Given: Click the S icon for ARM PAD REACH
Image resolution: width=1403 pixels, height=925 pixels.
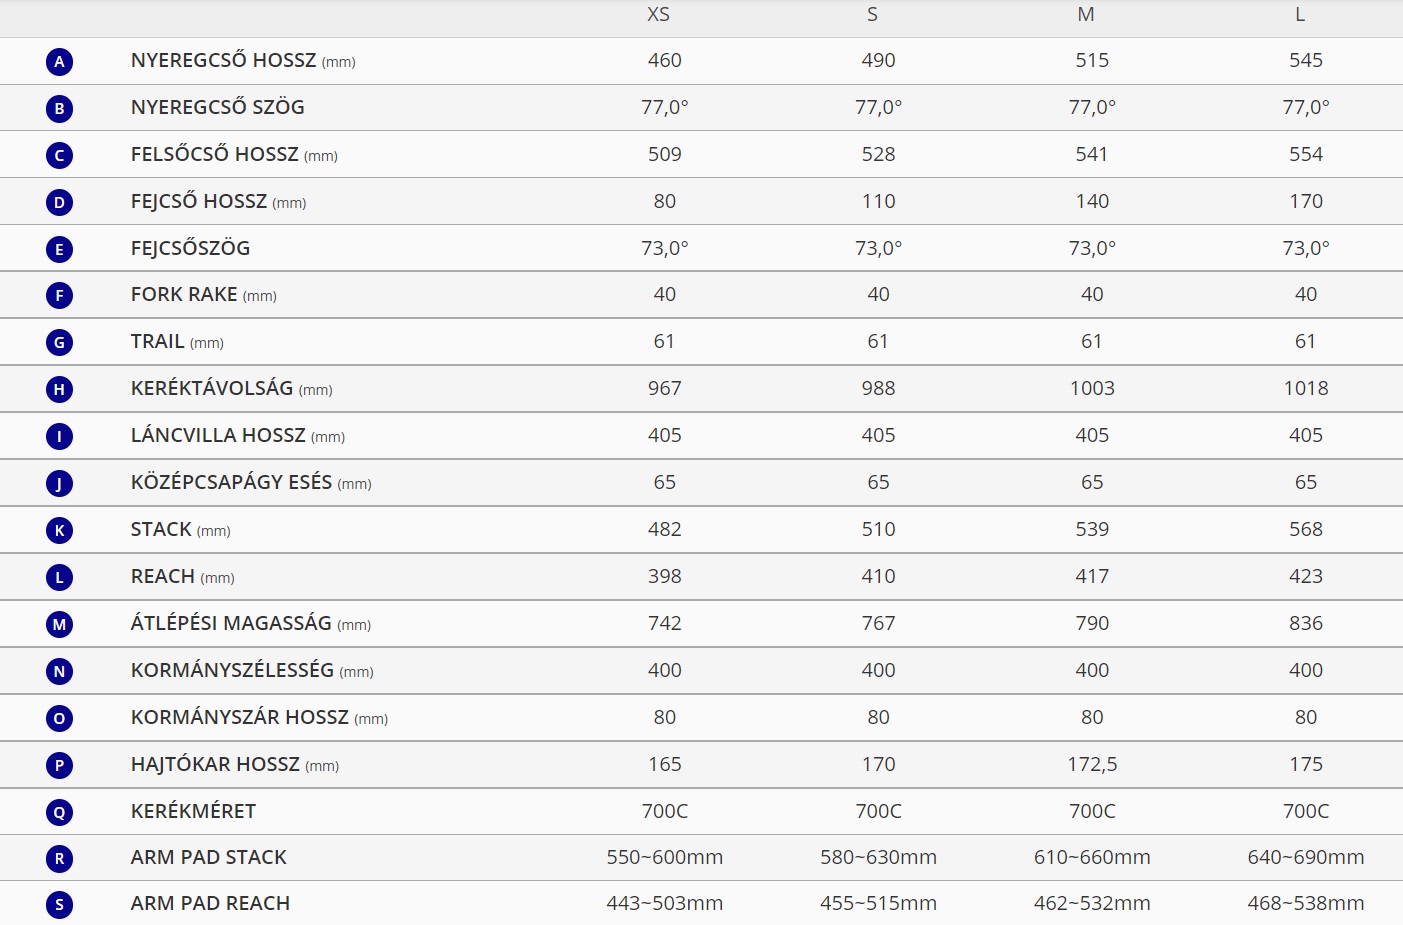Looking at the screenshot, I should point(59,905).
